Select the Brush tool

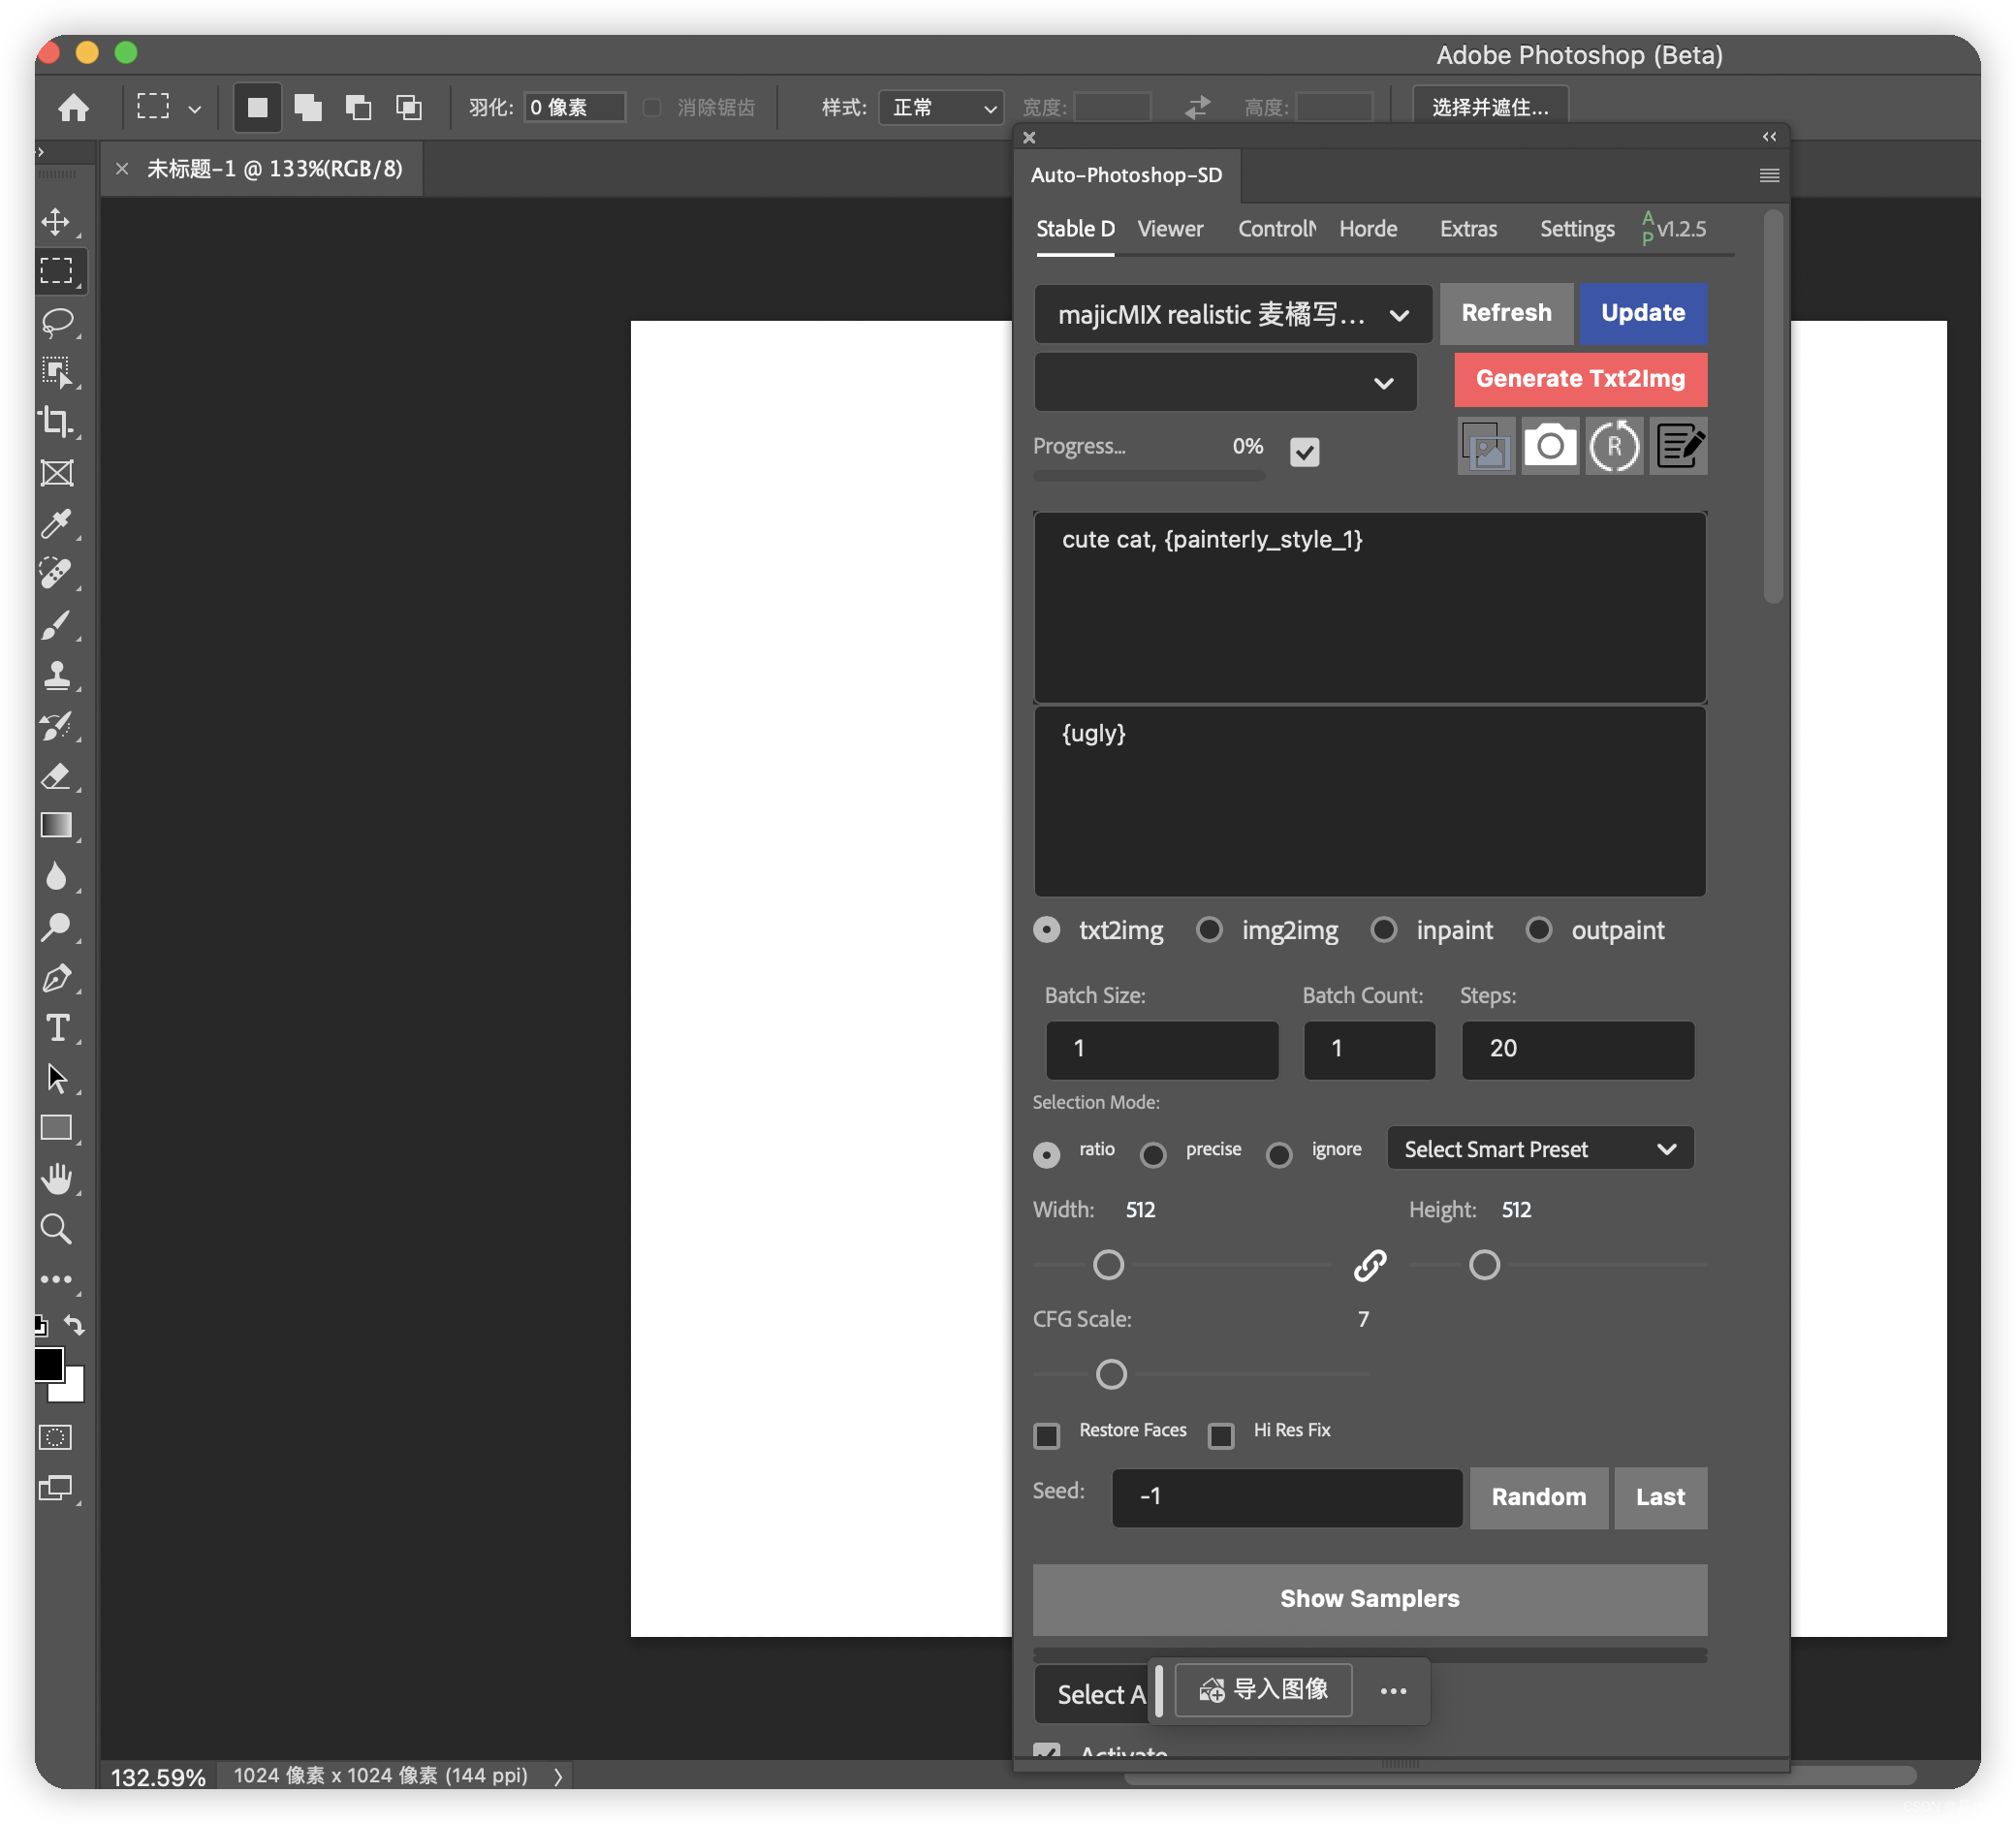click(x=56, y=625)
